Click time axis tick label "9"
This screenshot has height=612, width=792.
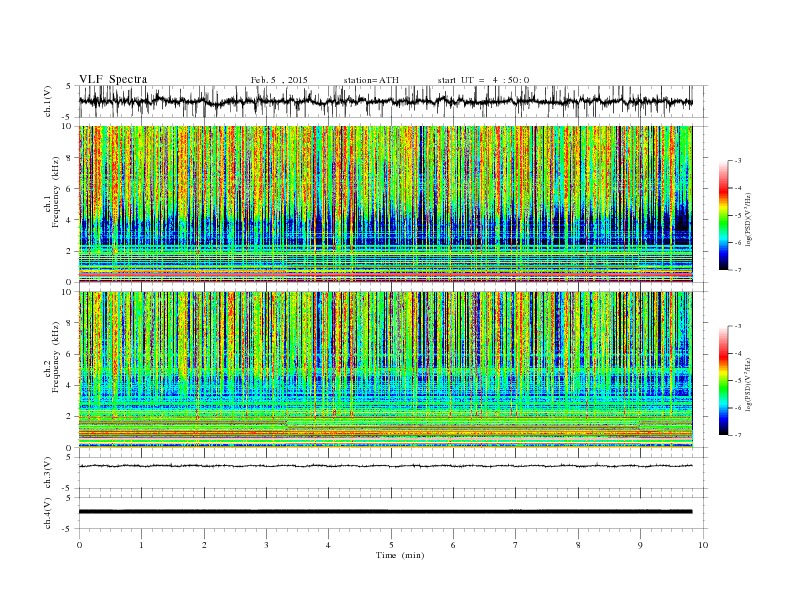point(640,545)
